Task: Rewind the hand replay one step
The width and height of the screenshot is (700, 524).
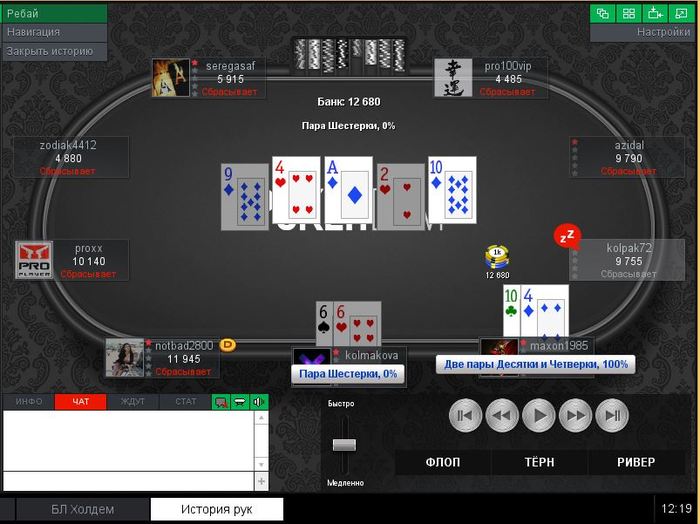Action: [x=502, y=416]
